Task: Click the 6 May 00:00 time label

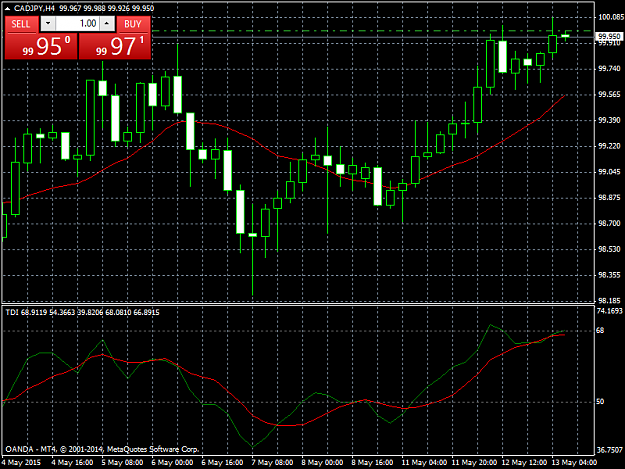Action: tap(172, 463)
